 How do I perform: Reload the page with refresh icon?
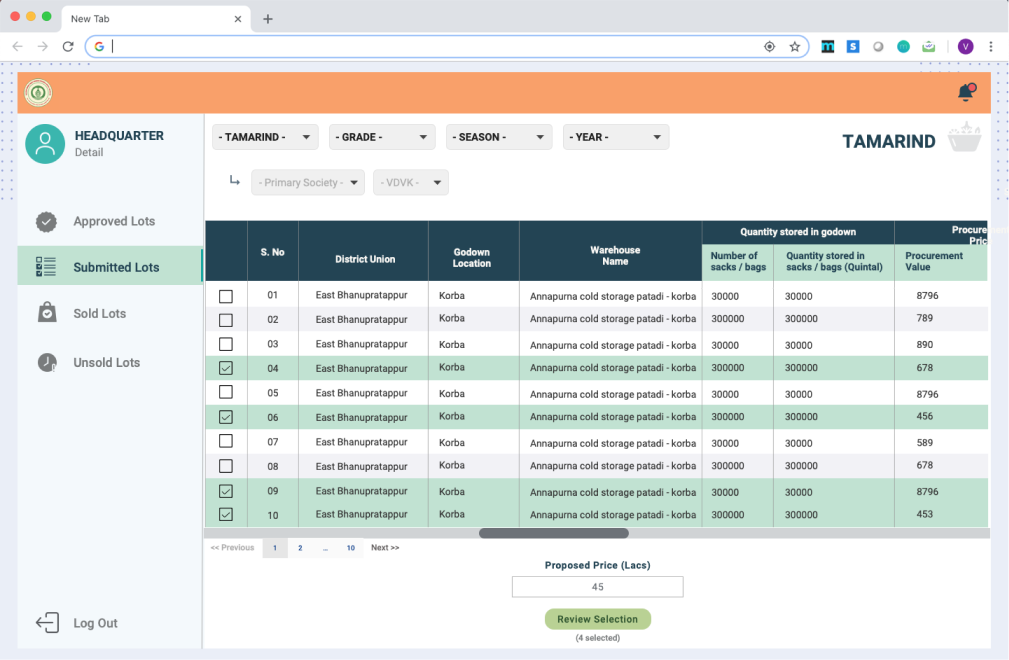coord(68,46)
